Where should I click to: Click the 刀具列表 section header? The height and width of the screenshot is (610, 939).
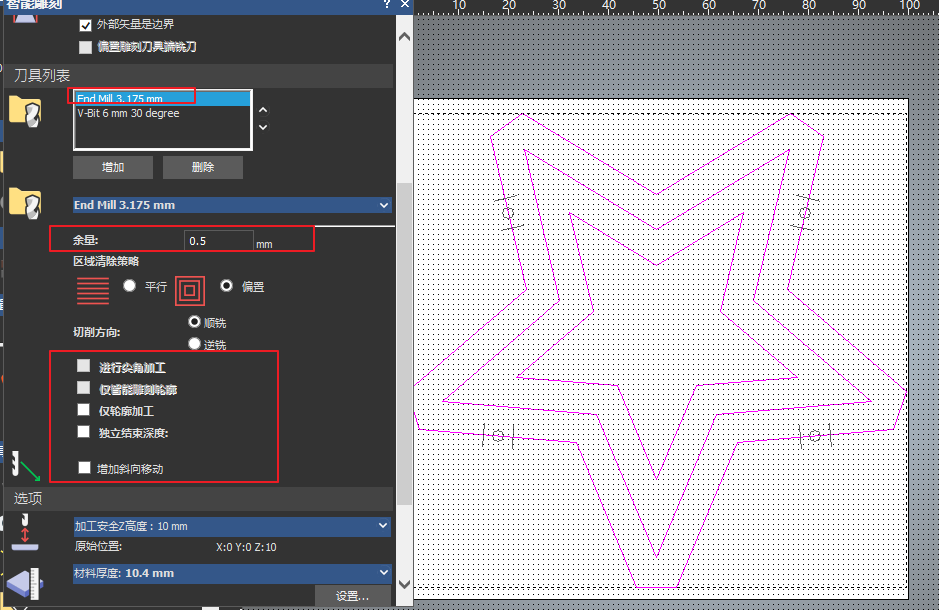pos(198,75)
